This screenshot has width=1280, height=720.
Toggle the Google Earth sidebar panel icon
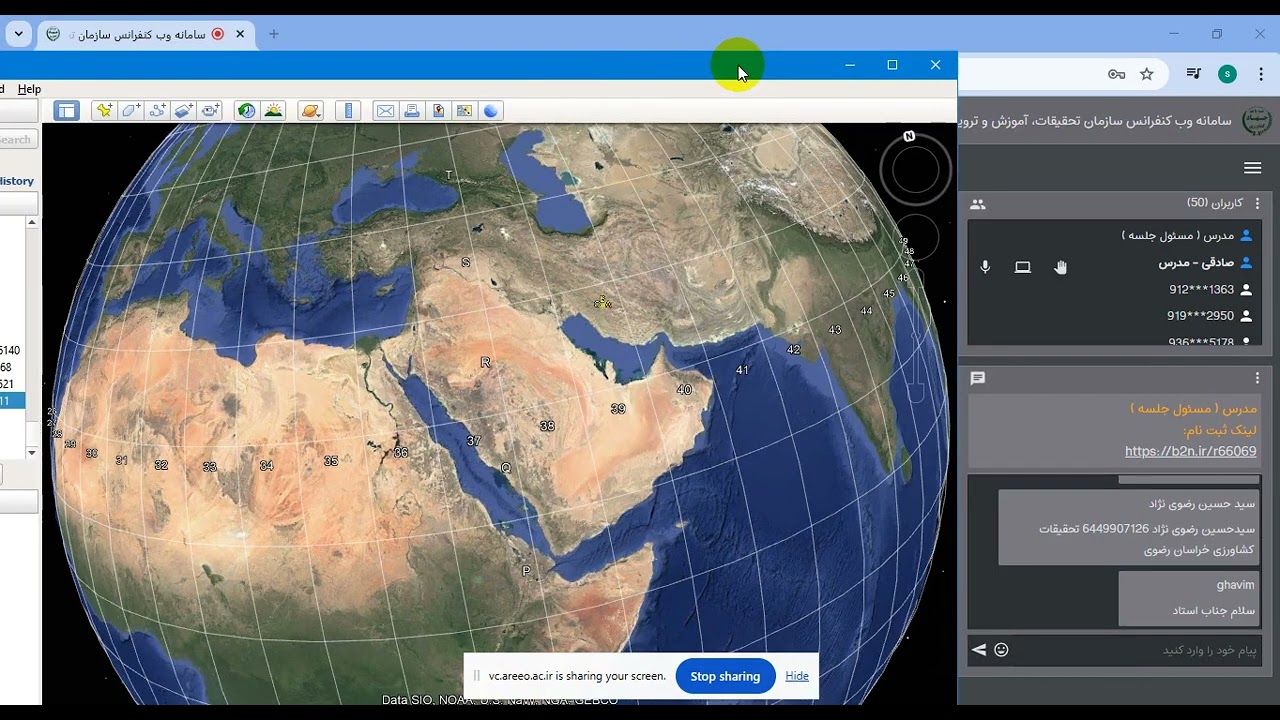coord(67,111)
